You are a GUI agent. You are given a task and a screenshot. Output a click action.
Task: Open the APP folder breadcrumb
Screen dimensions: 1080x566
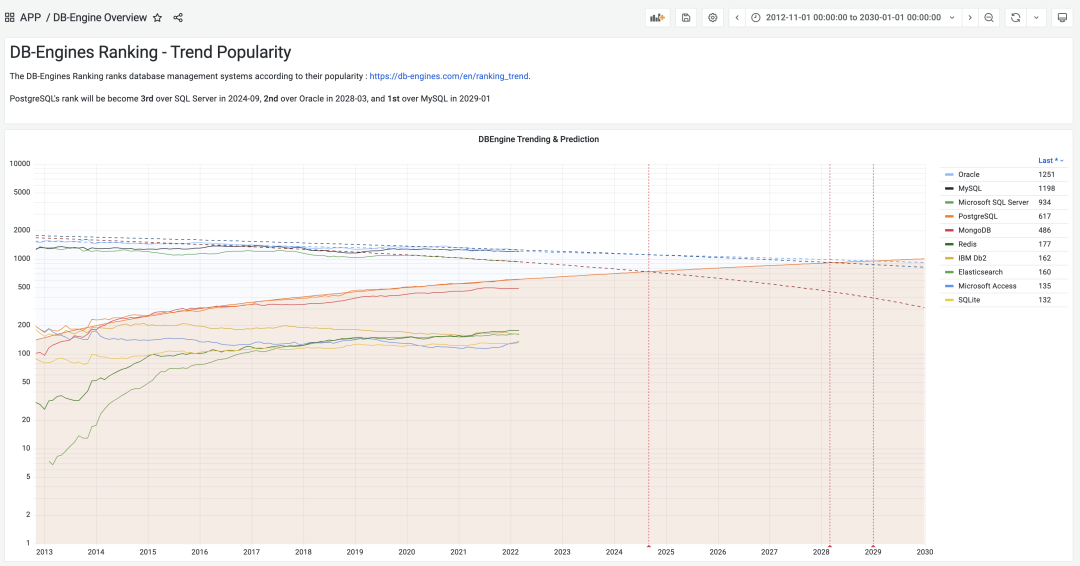click(x=30, y=18)
